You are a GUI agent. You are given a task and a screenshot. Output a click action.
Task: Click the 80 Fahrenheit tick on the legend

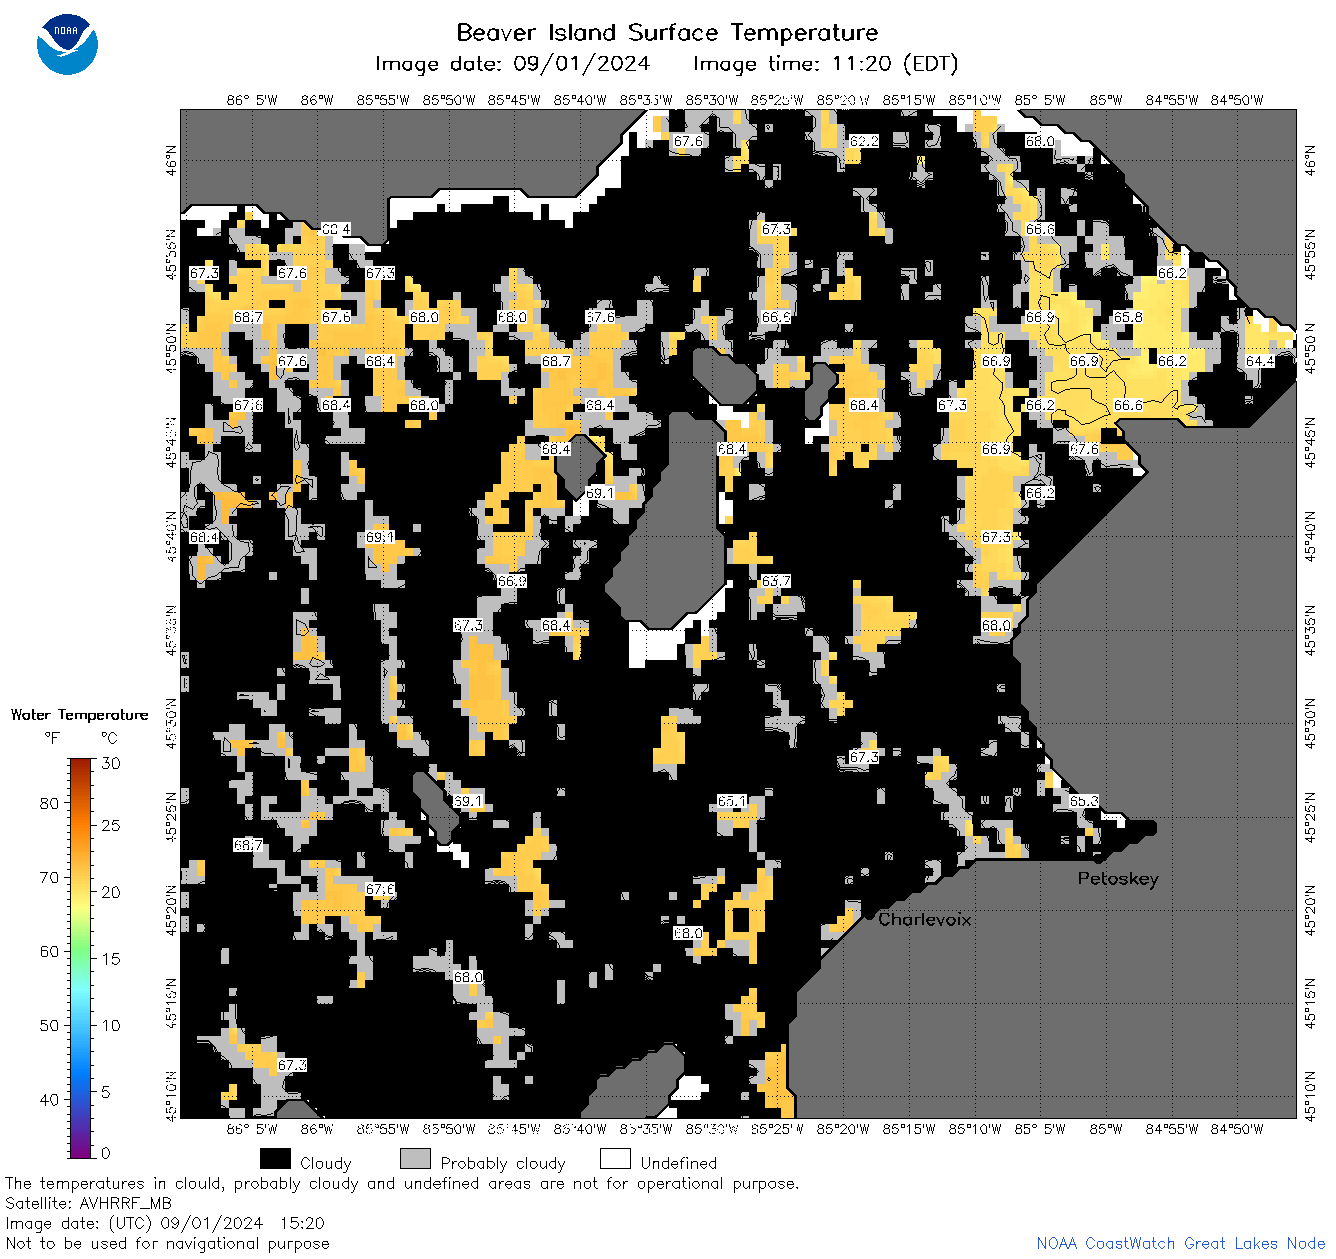[x=49, y=803]
